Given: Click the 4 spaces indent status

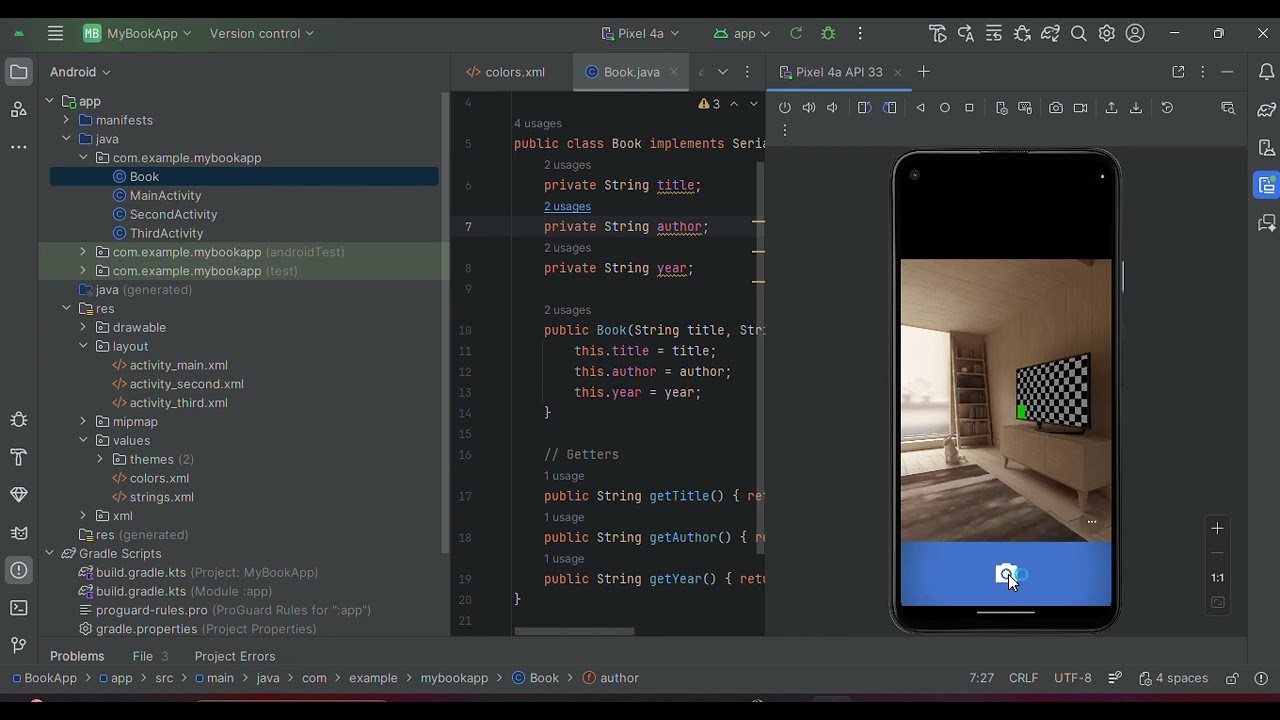Looking at the screenshot, I should click(x=1173, y=678).
